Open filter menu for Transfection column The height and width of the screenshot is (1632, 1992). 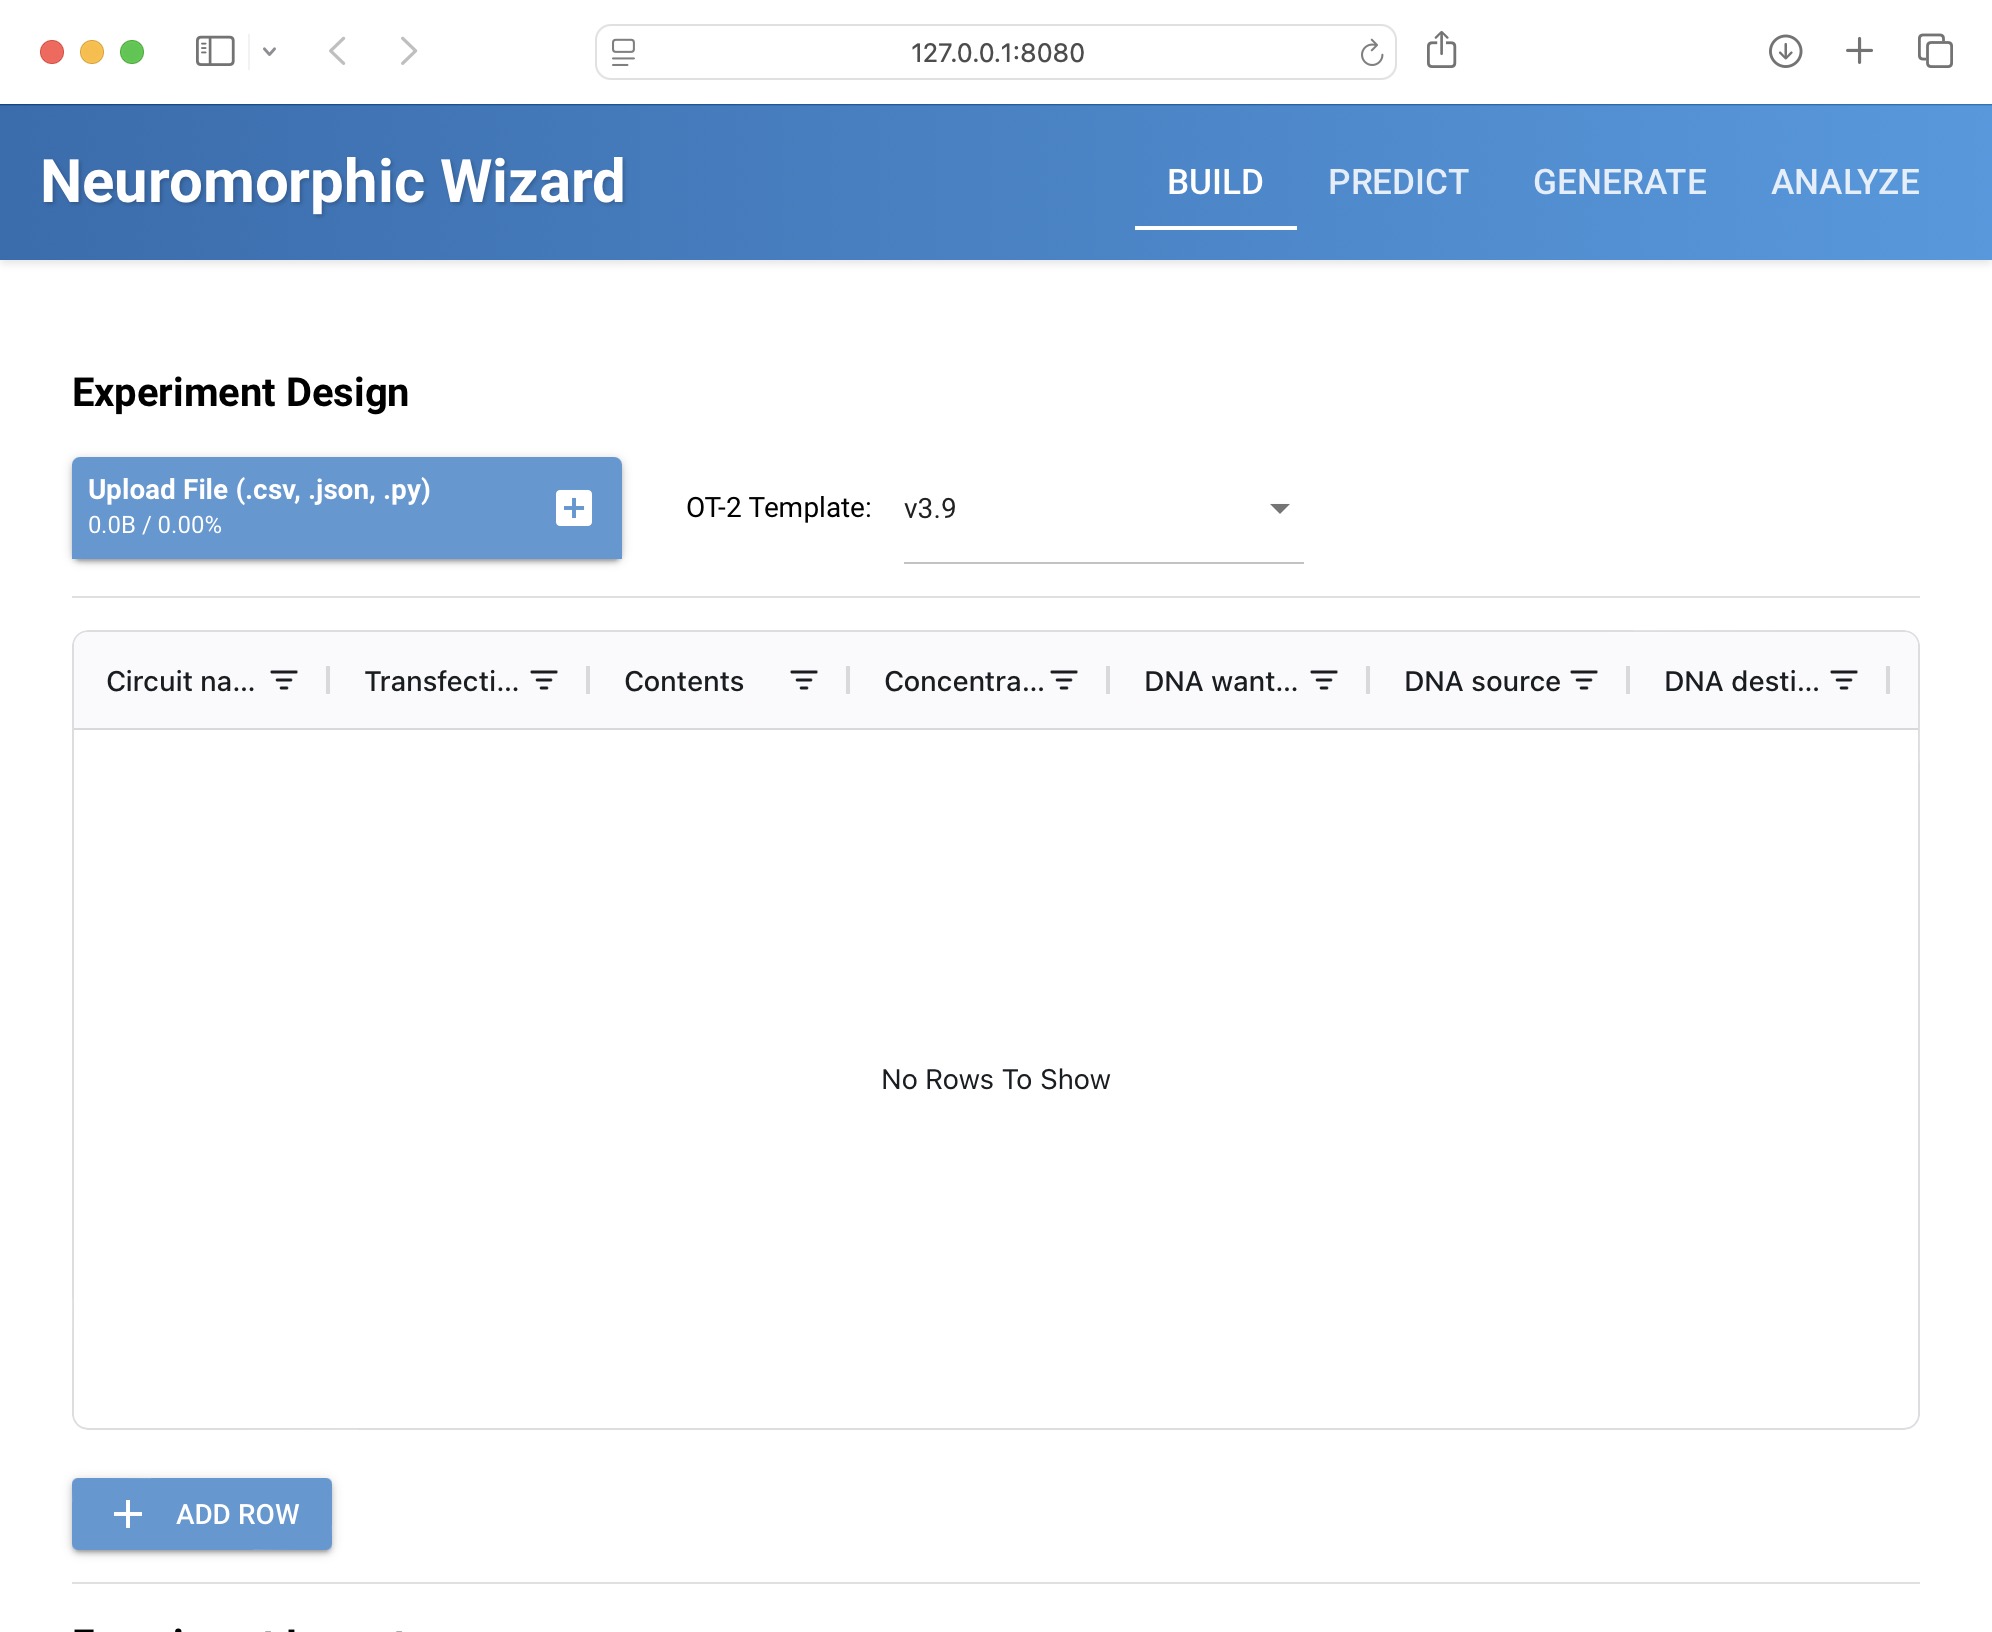point(544,681)
